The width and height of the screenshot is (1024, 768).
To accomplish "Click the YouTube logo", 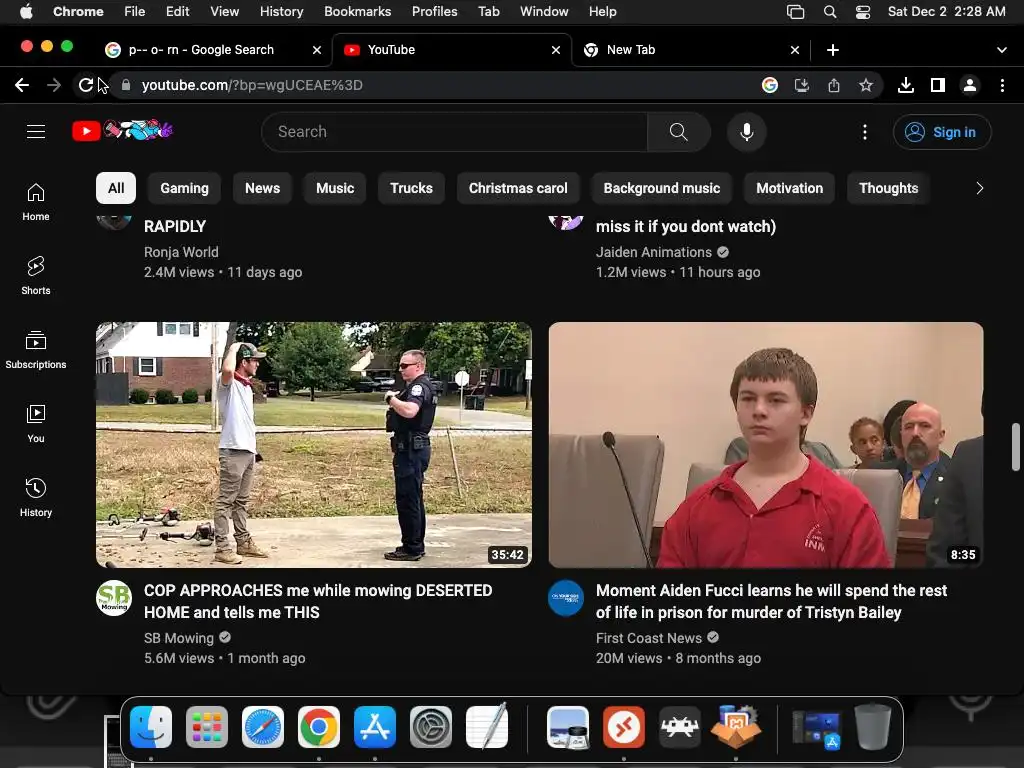I will 122,131.
